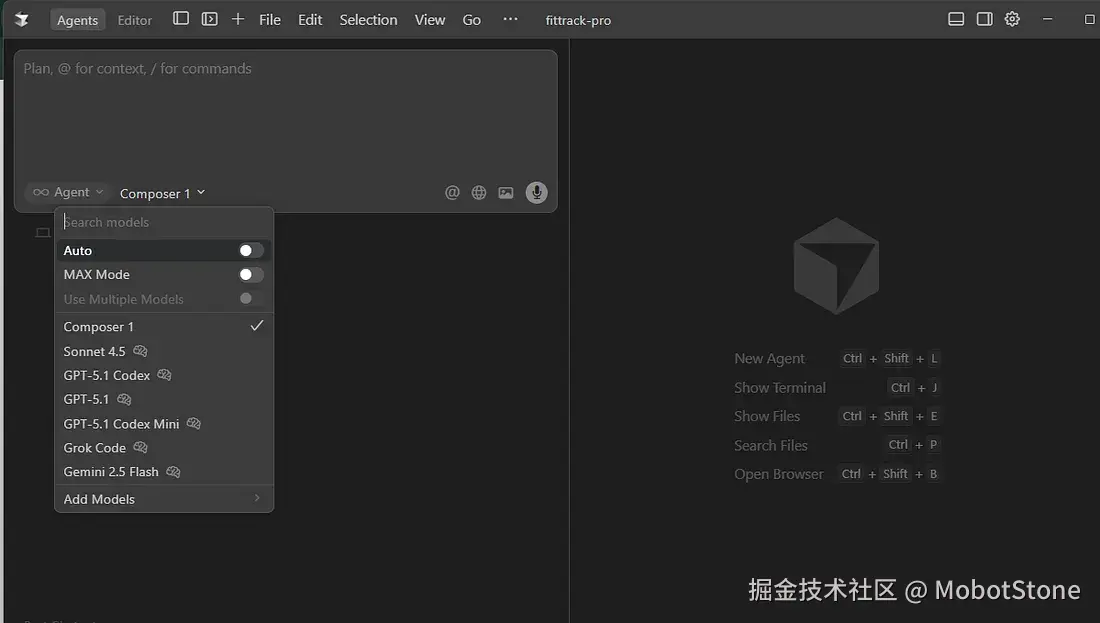Expand the Add Models submenu
Viewport: 1100px width, 623px height.
point(164,499)
